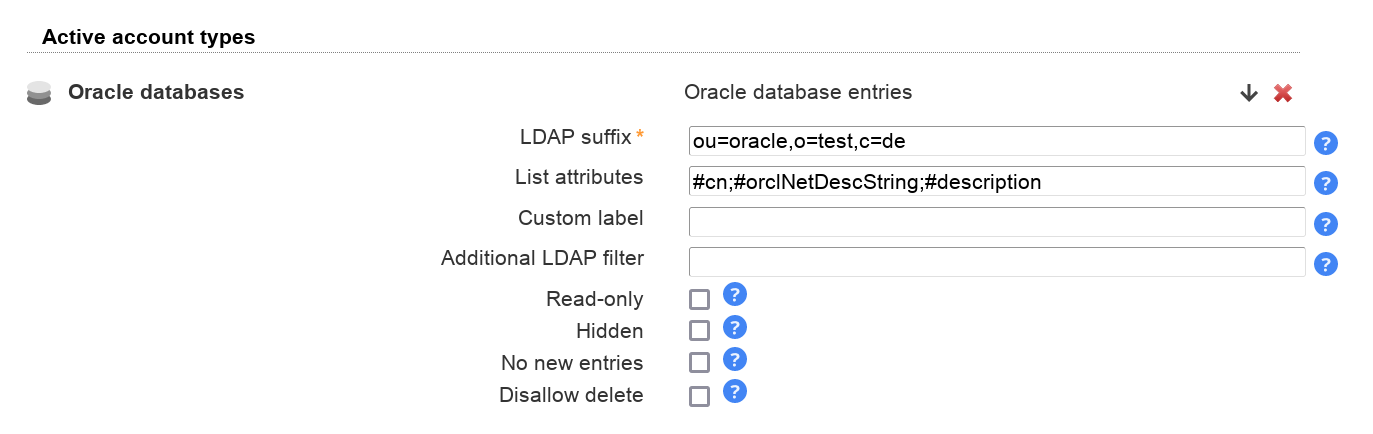Toggle the Hidden checkbox
1373x434 pixels.
pyautogui.click(x=700, y=330)
